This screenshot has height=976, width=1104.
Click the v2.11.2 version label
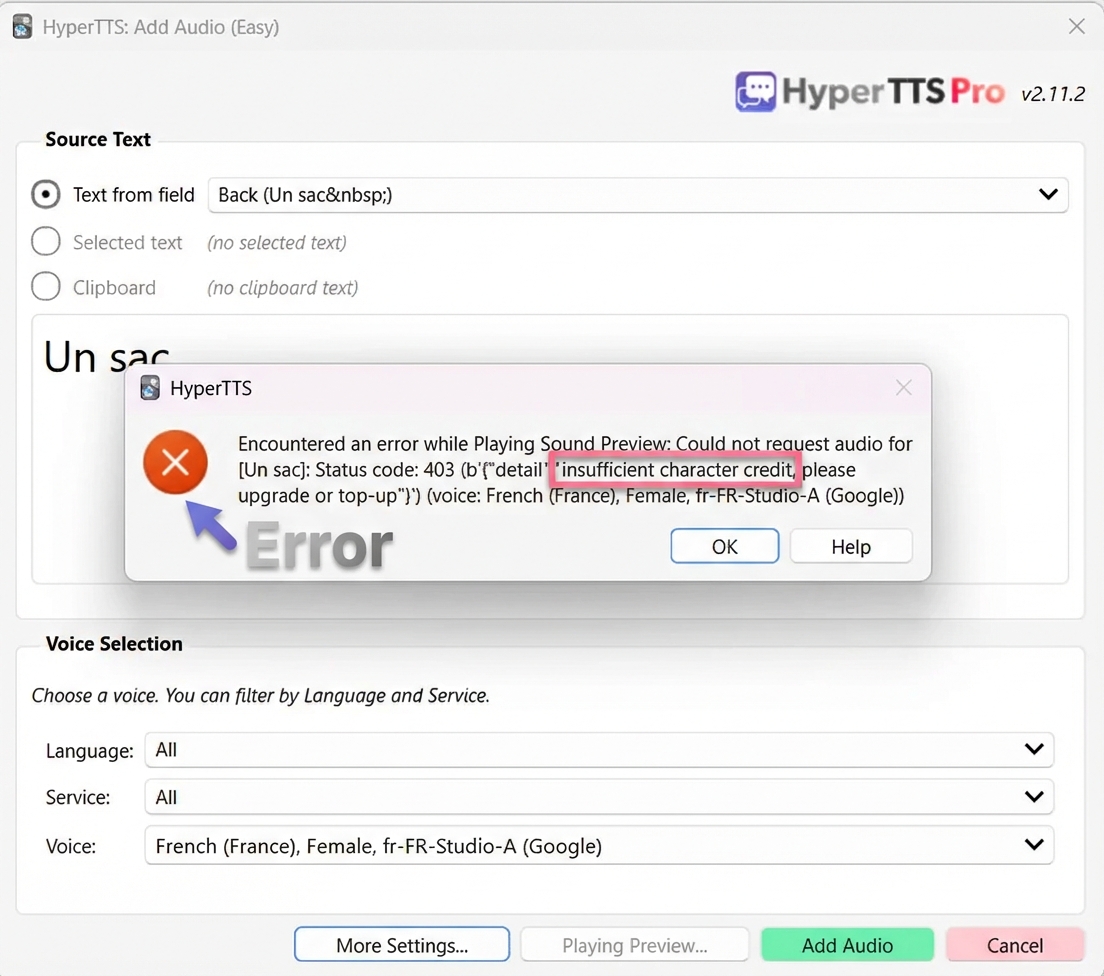tap(1053, 93)
